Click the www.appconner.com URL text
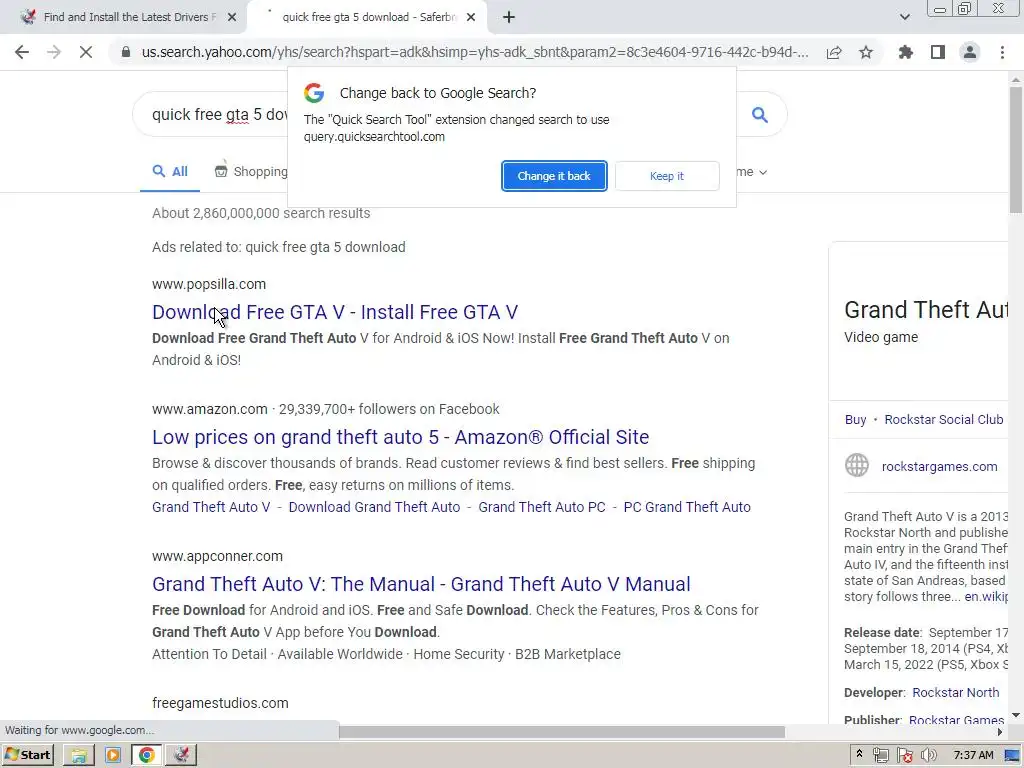 [x=217, y=556]
